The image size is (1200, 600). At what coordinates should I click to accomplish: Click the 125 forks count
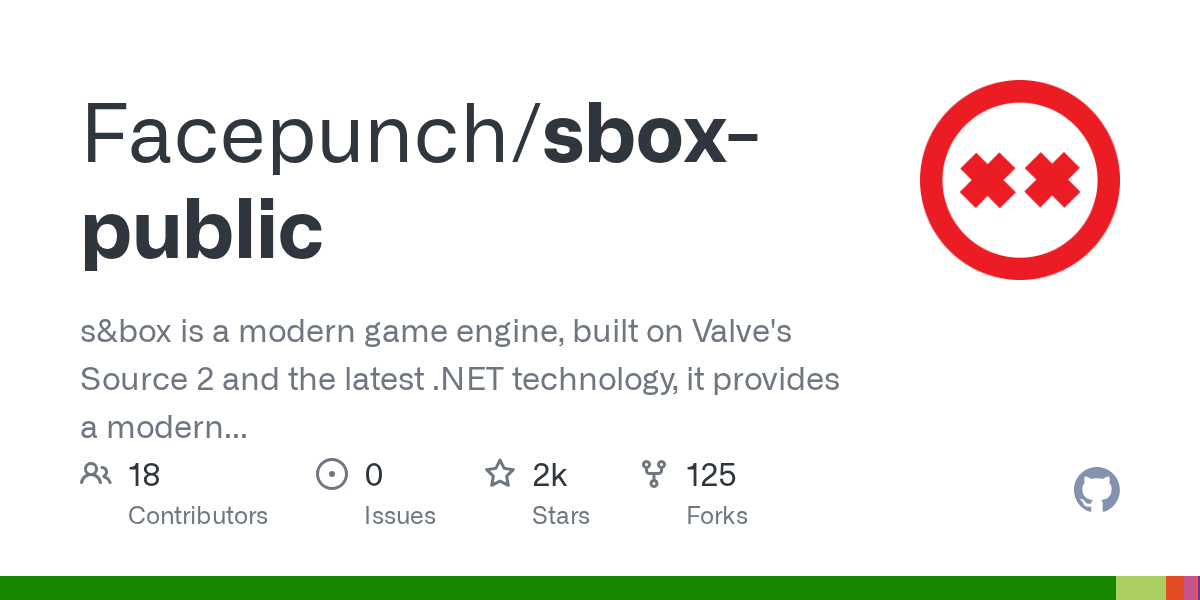(711, 475)
